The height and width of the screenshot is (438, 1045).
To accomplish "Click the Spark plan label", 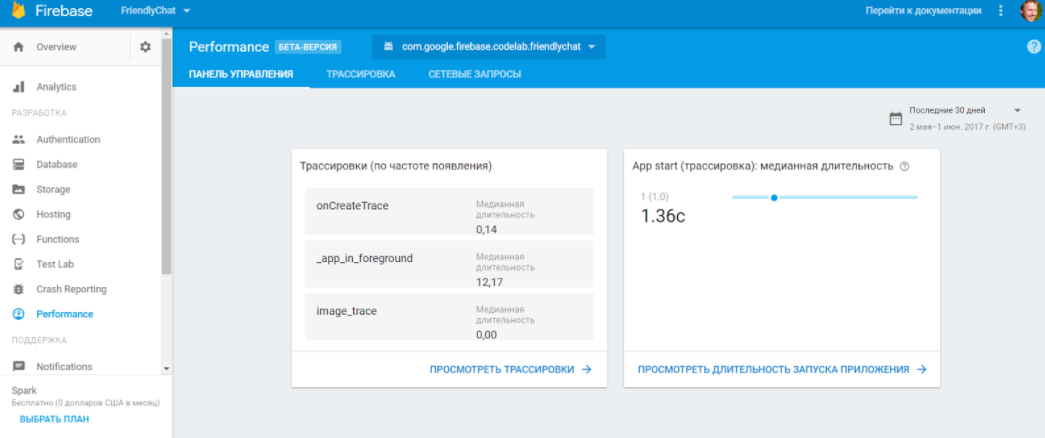I will click(24, 391).
